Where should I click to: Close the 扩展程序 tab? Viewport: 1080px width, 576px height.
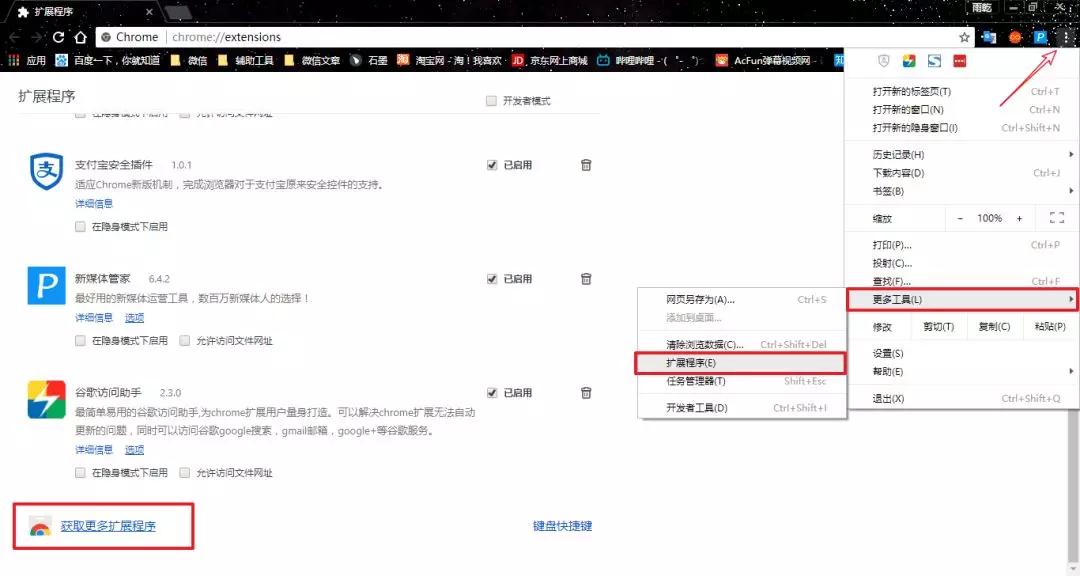pyautogui.click(x=149, y=12)
